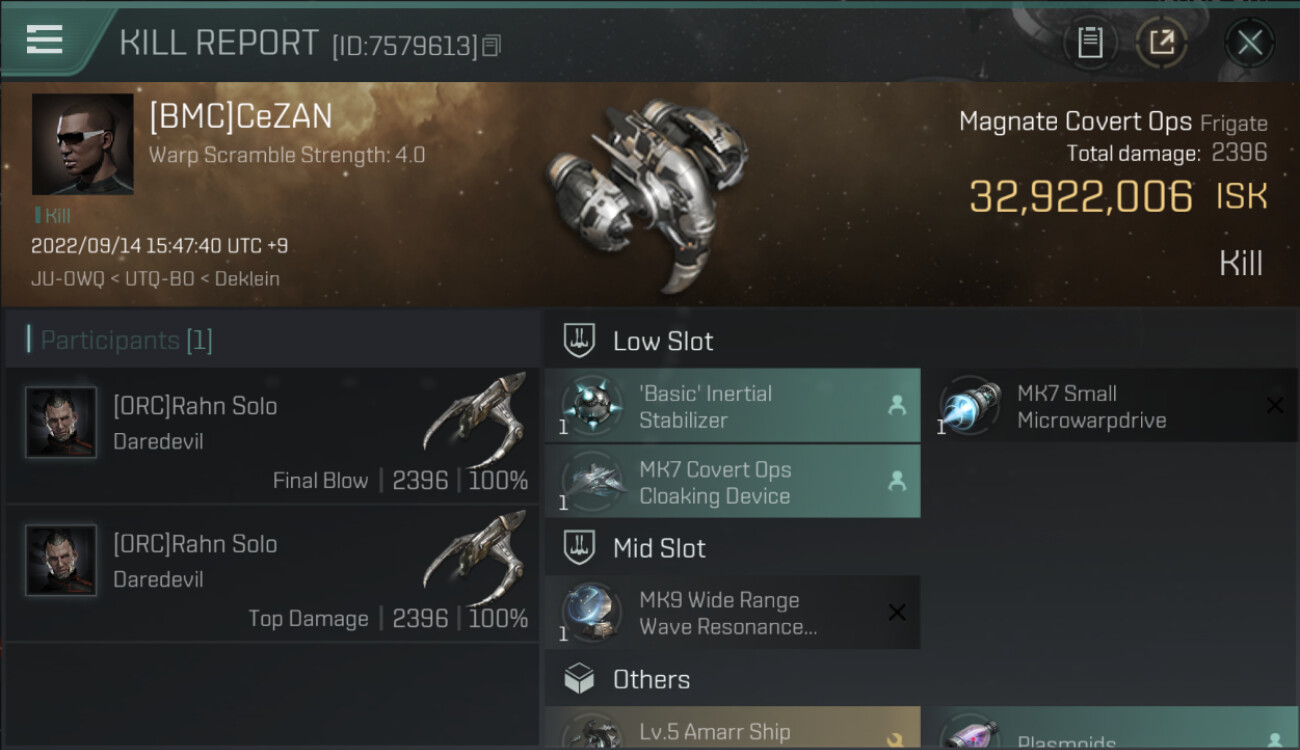1300x750 pixels.
Task: Open the JU-0WQ system location link
Action: [66, 279]
